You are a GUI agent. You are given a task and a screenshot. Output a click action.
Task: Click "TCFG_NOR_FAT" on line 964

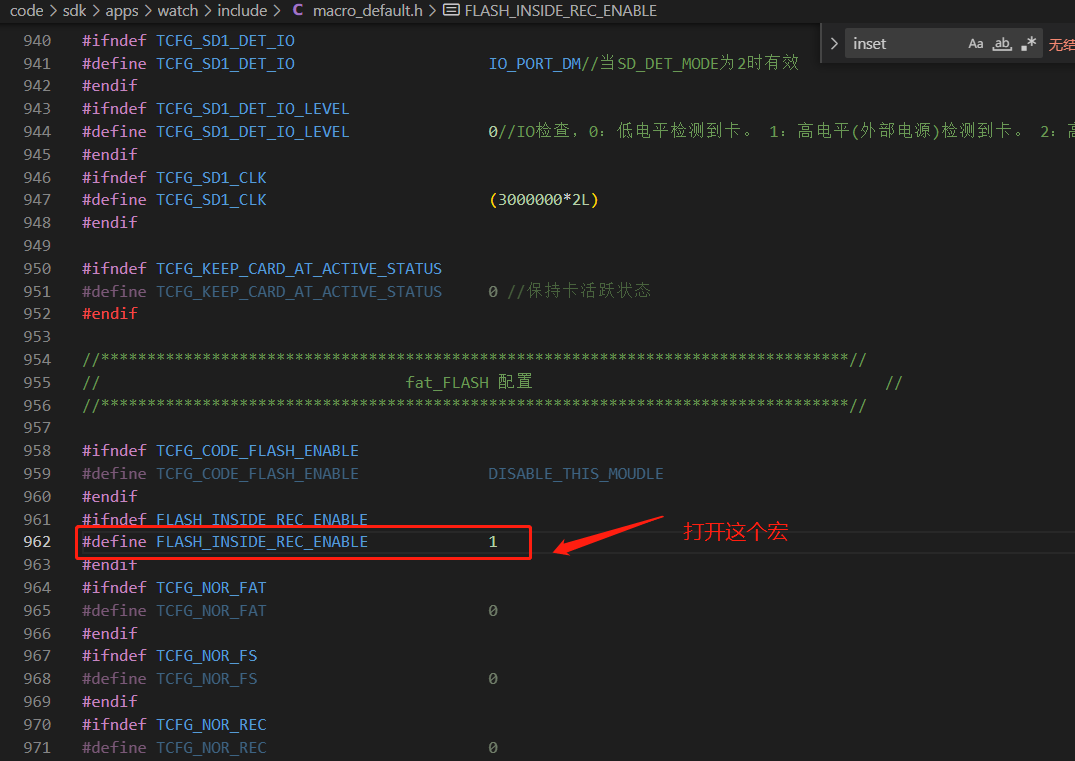click(211, 588)
